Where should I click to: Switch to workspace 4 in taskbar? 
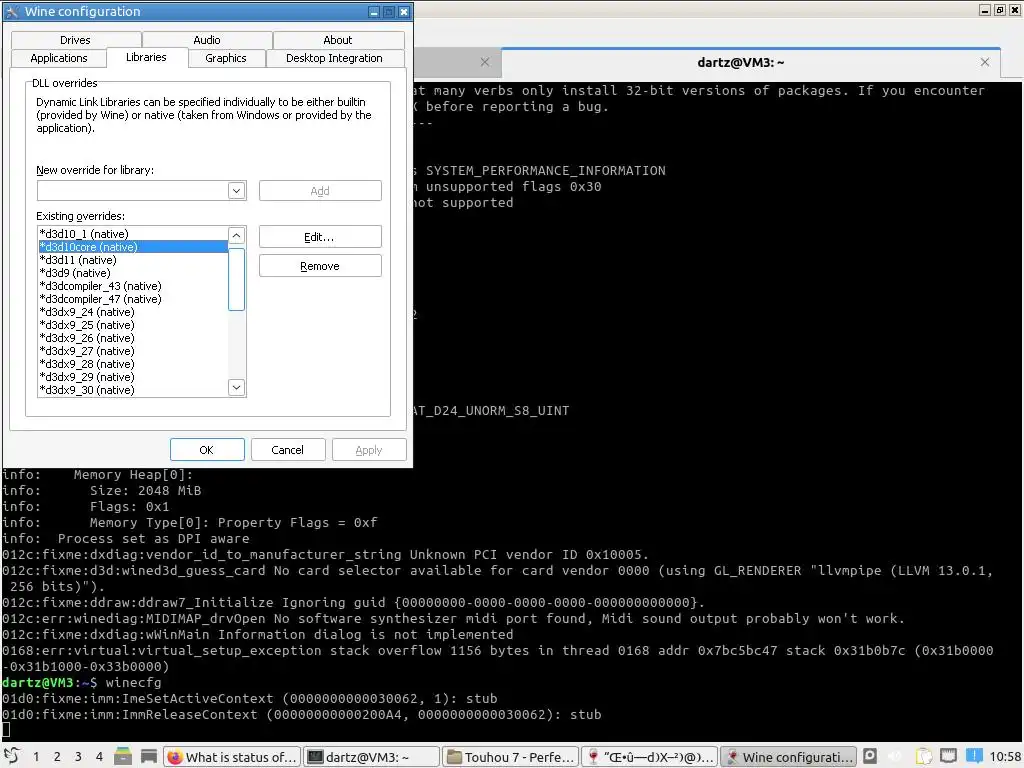99,756
